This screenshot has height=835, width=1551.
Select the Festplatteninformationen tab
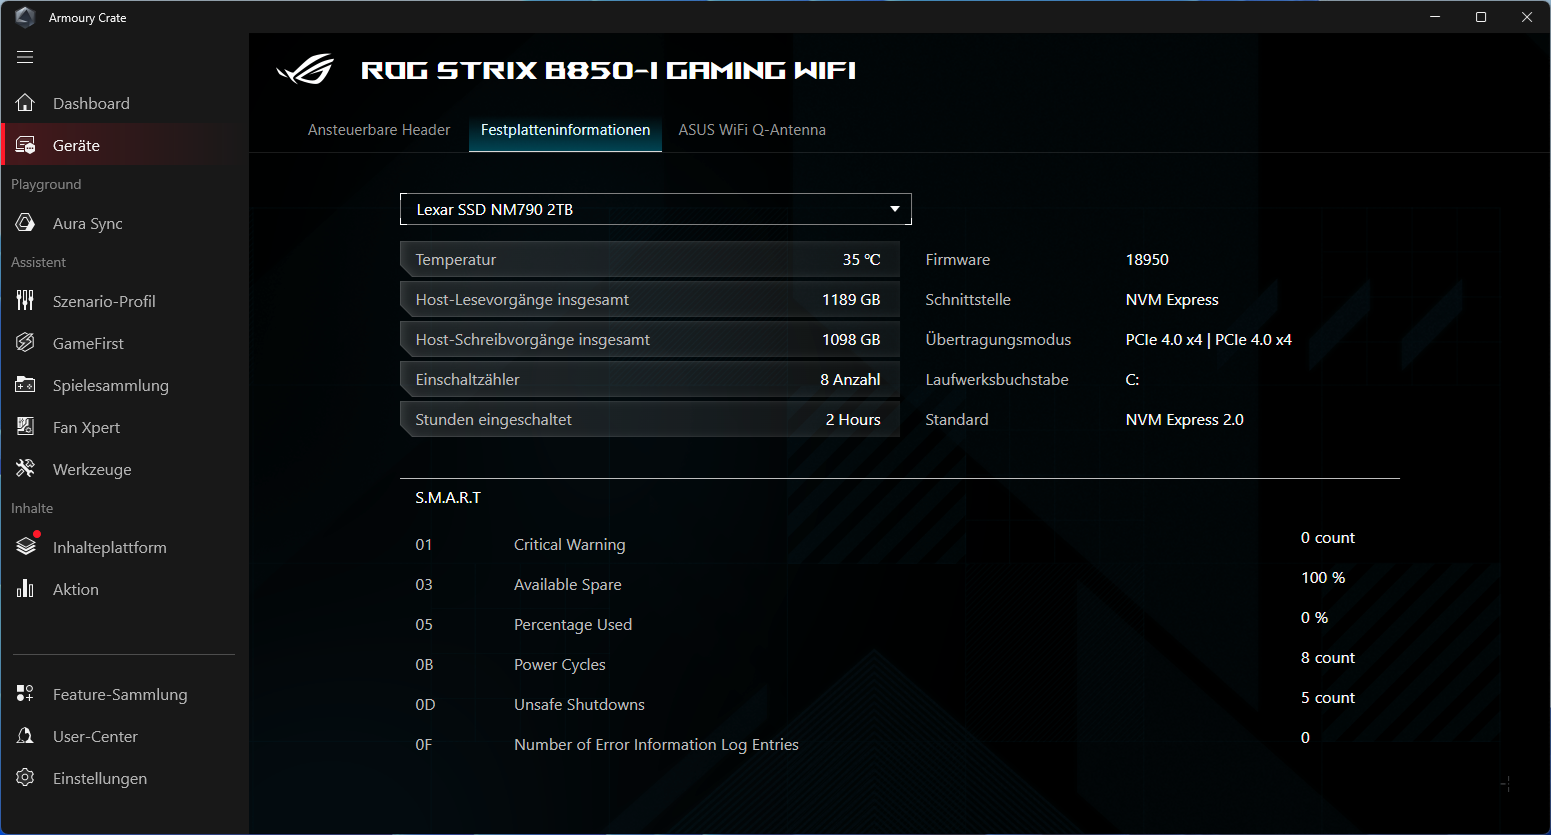tap(565, 130)
